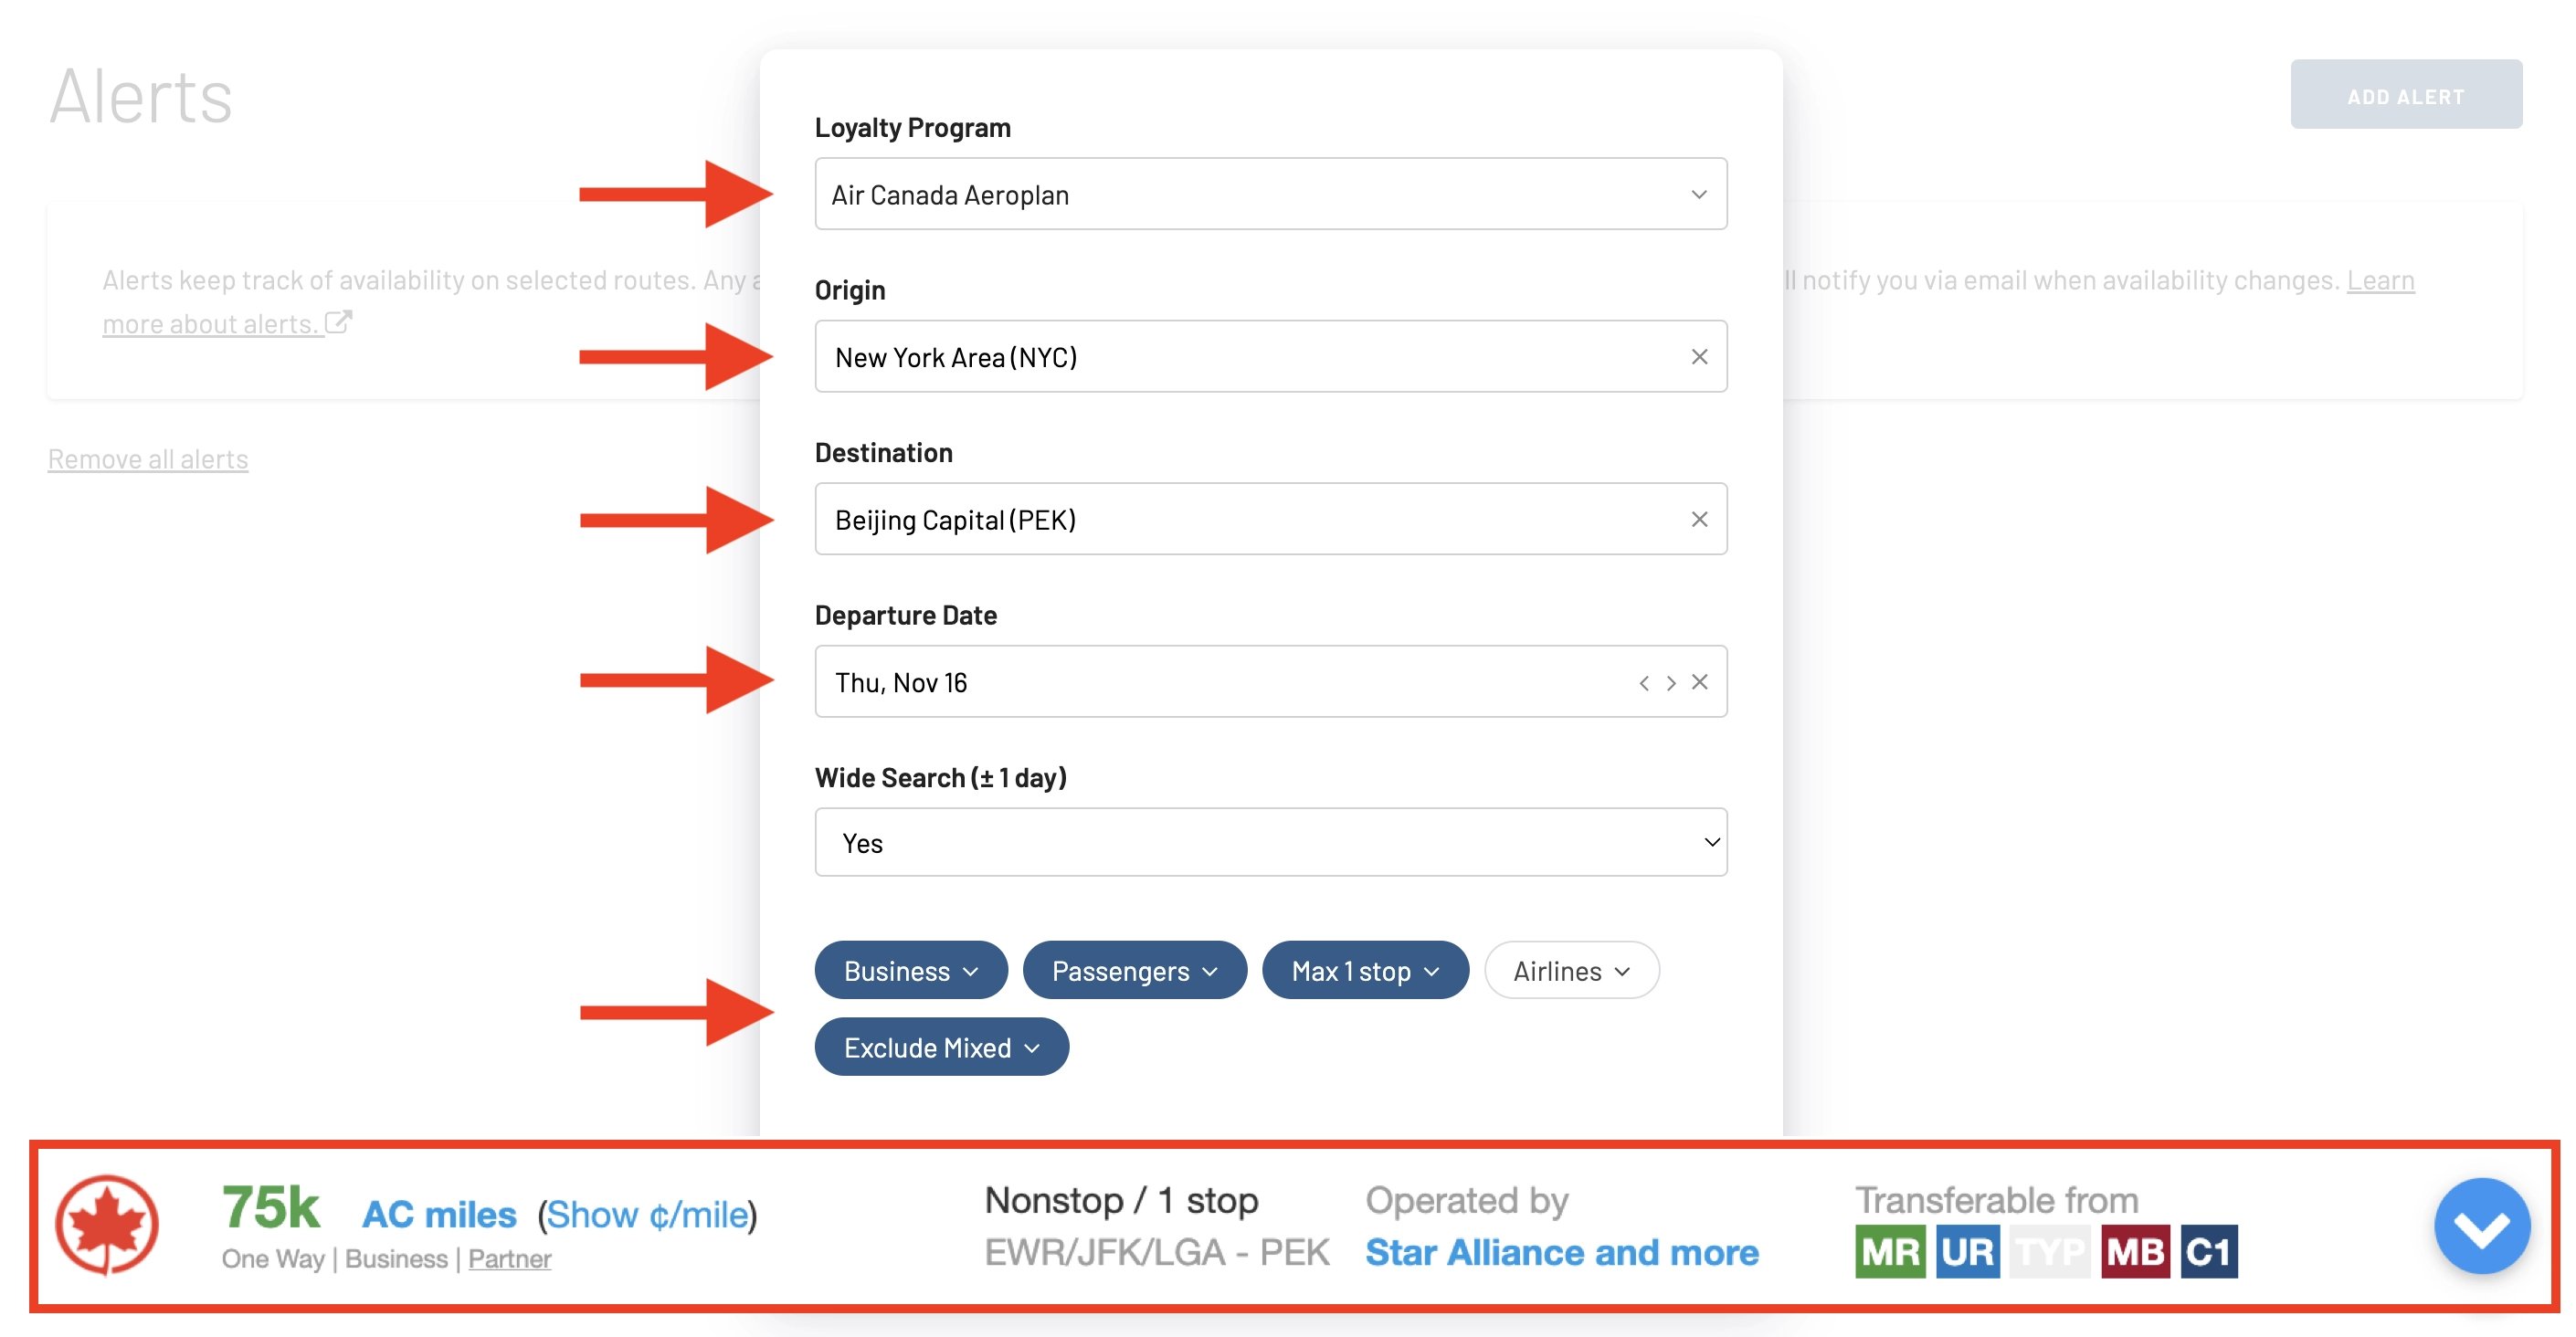This screenshot has height=1337, width=2576.
Task: Clear the Departure Date field
Action: coord(1699,682)
